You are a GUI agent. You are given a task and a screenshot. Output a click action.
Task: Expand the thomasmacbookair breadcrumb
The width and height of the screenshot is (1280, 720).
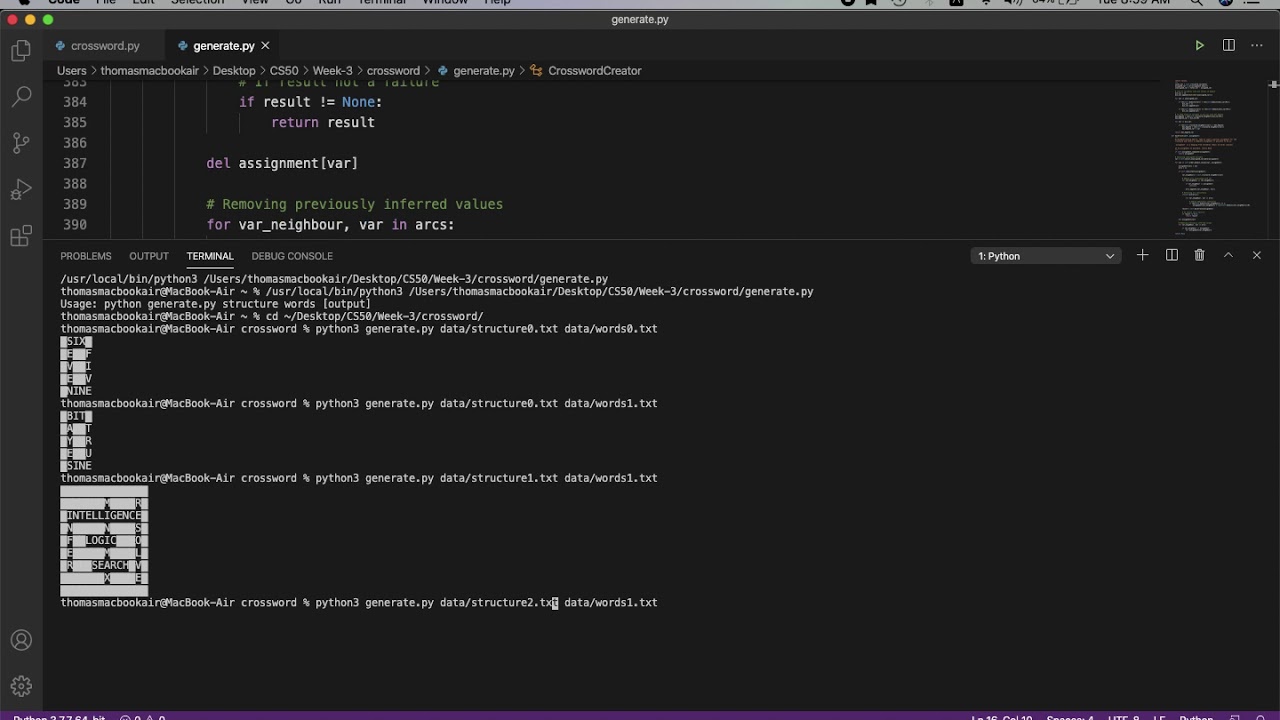150,71
